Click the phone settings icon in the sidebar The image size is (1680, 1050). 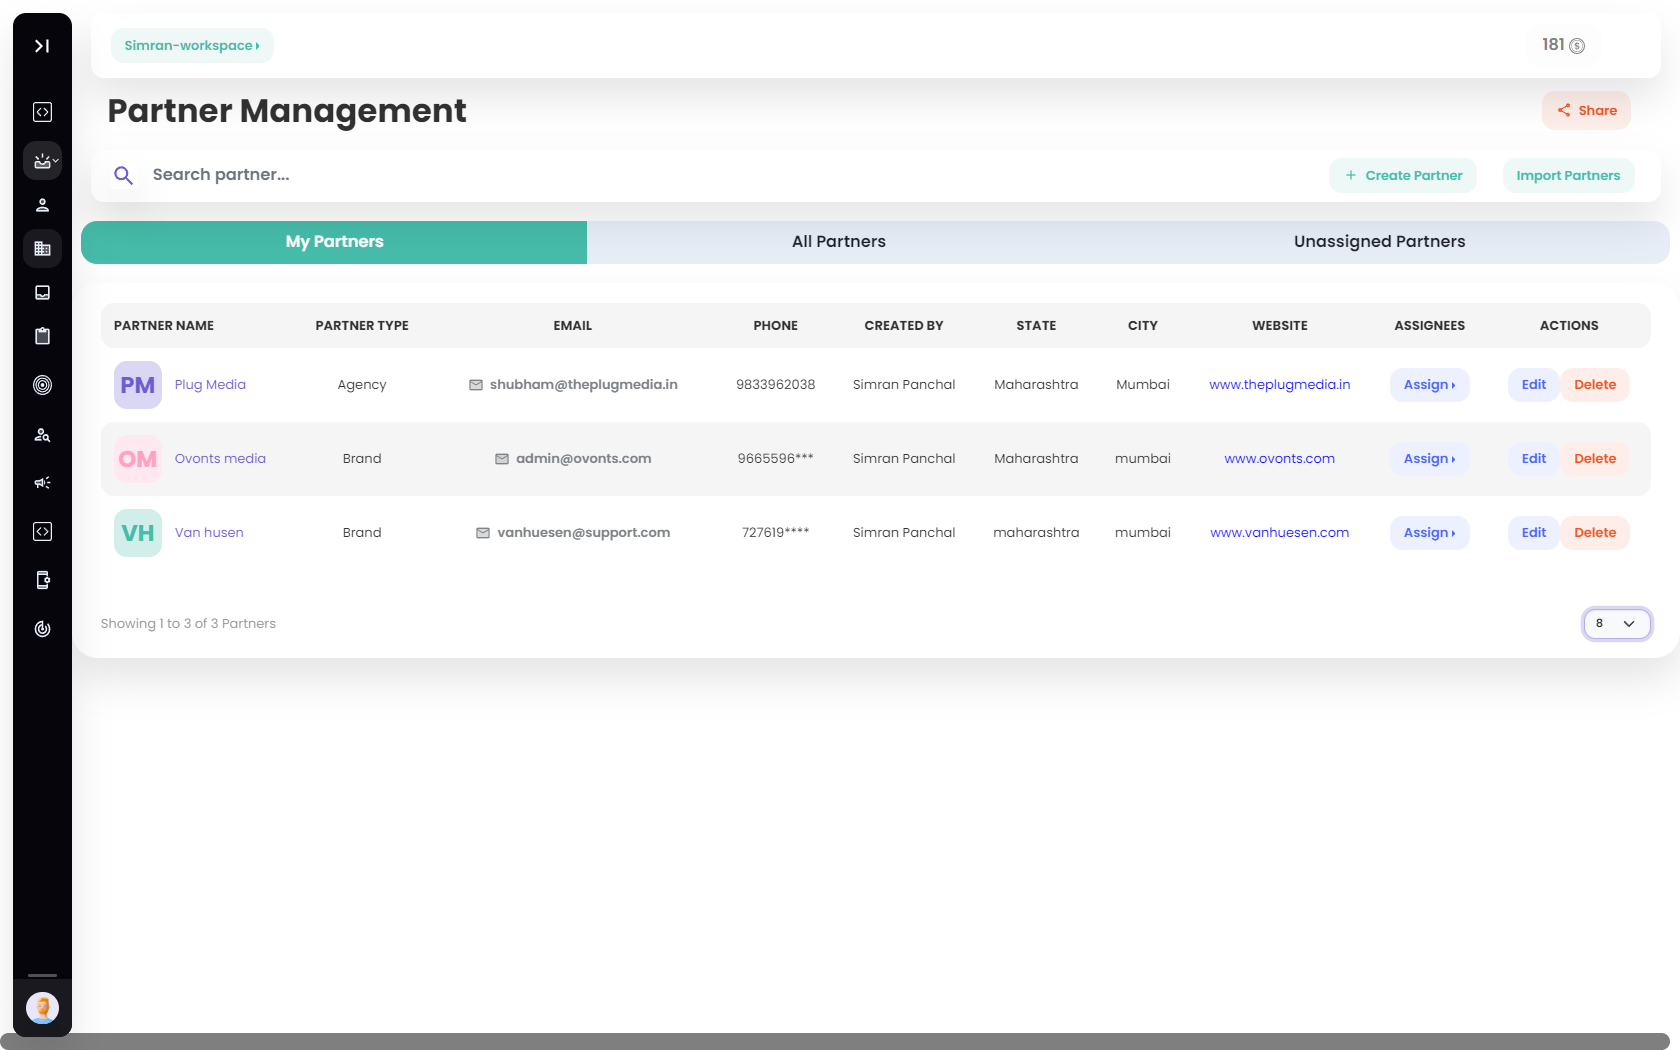click(42, 580)
